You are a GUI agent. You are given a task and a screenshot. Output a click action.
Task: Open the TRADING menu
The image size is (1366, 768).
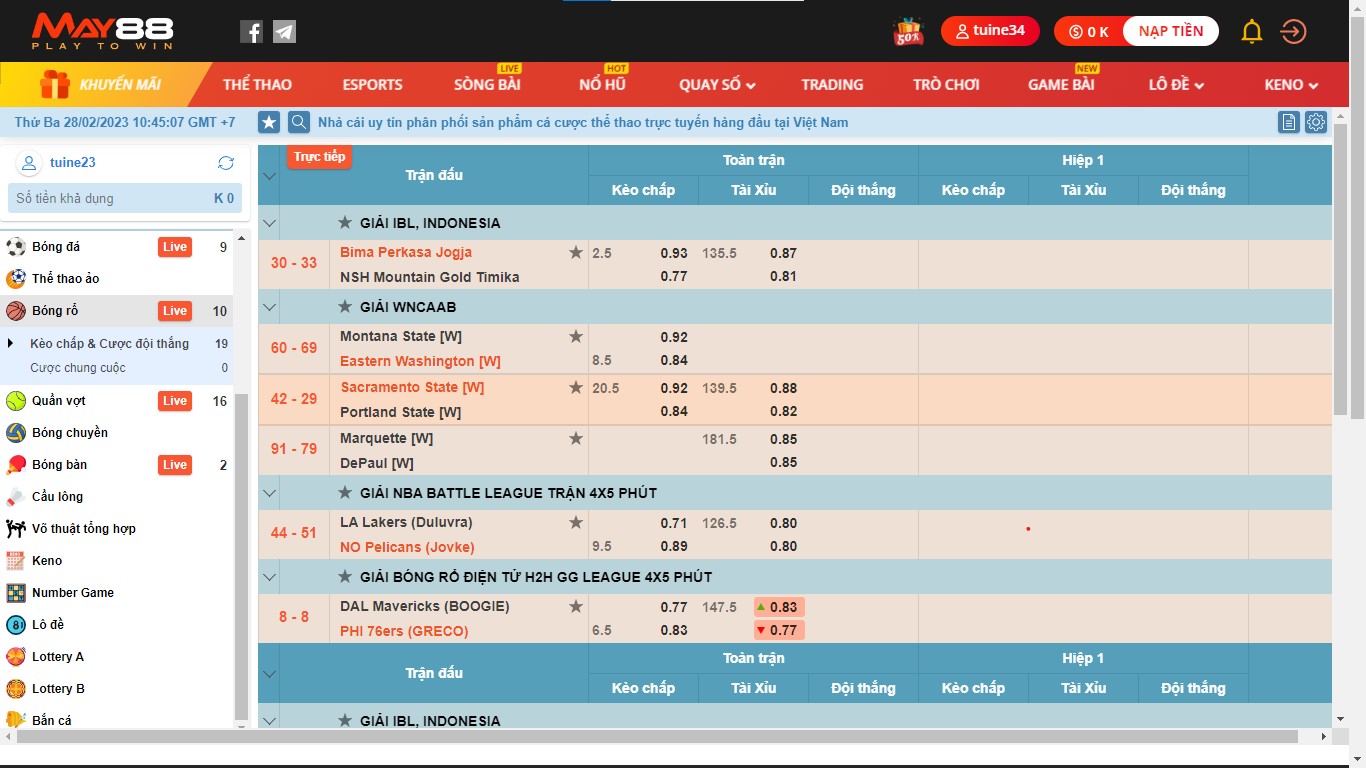[x=832, y=85]
